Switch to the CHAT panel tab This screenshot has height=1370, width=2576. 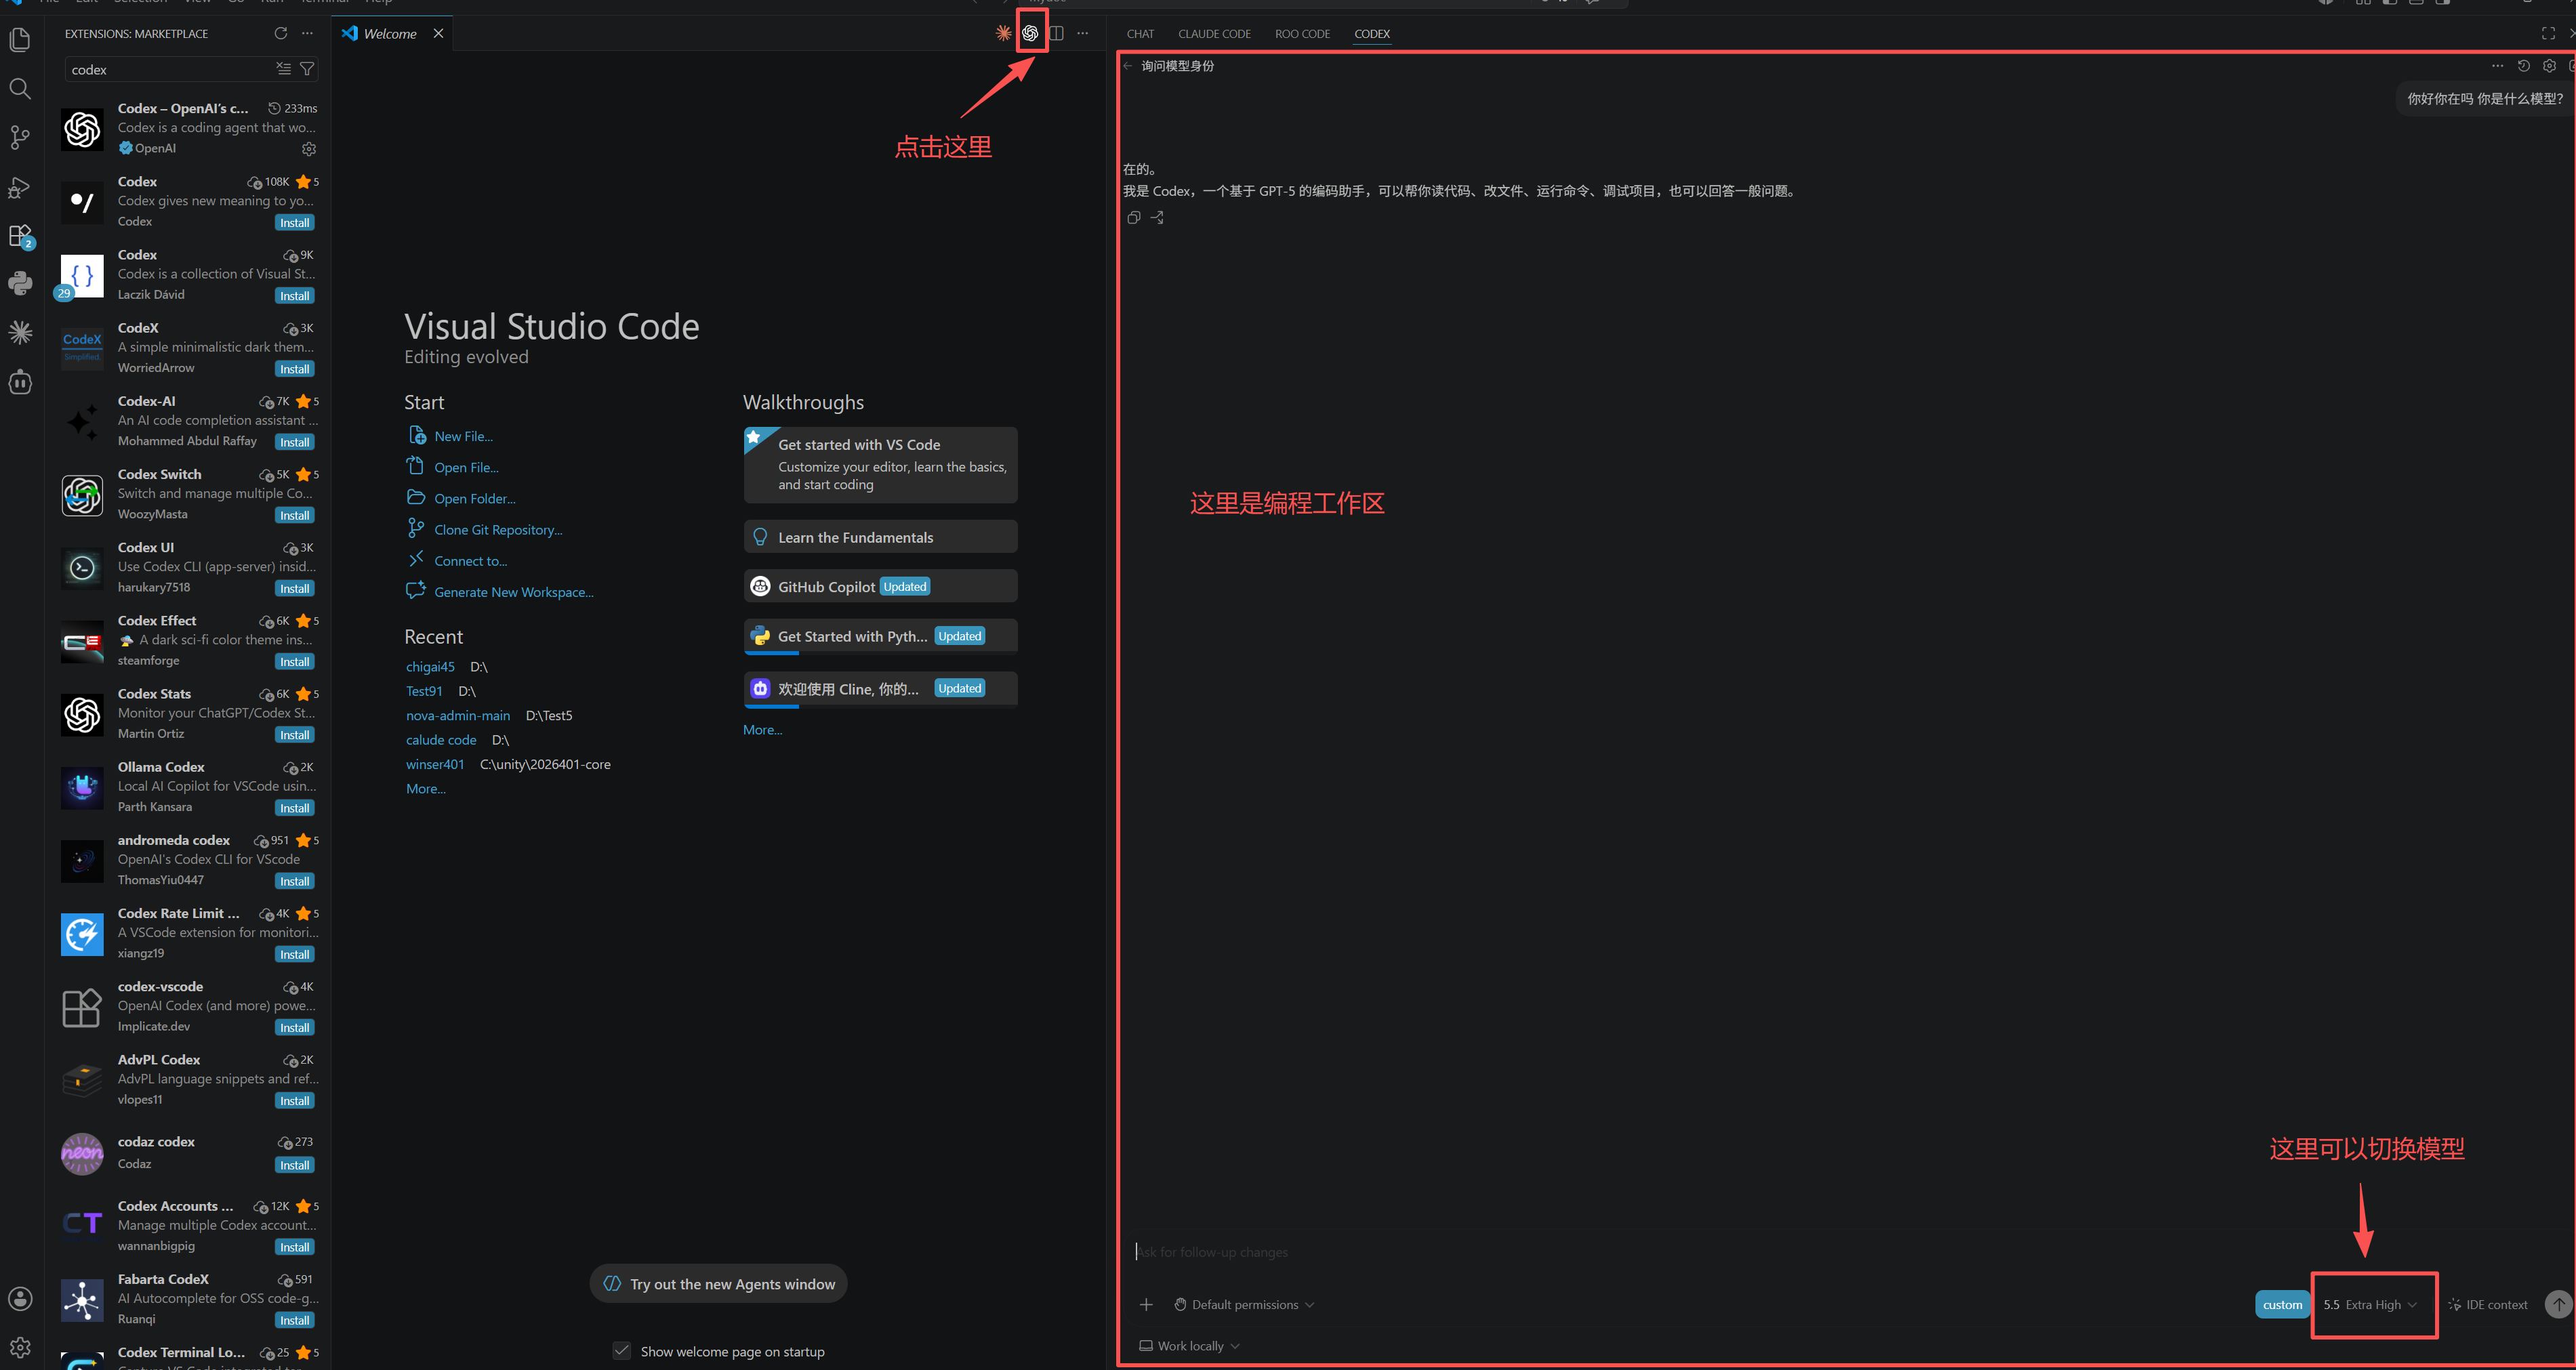point(1140,33)
